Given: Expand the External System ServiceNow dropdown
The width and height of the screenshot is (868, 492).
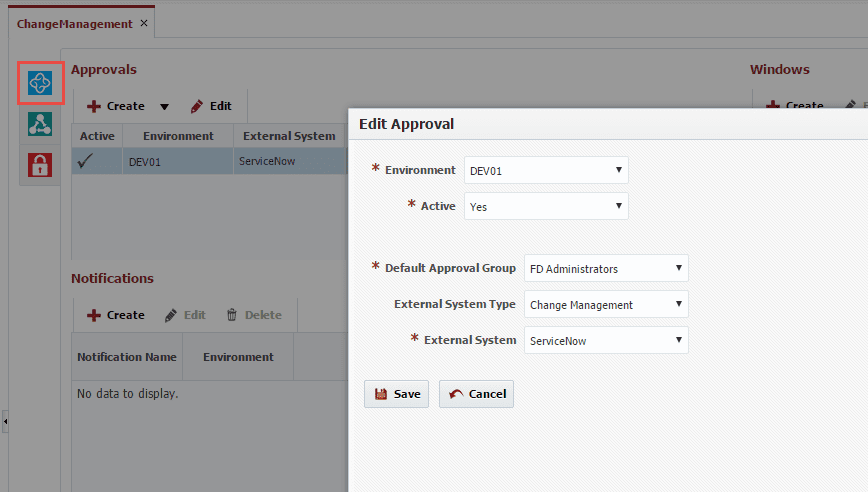Looking at the screenshot, I should coord(606,340).
